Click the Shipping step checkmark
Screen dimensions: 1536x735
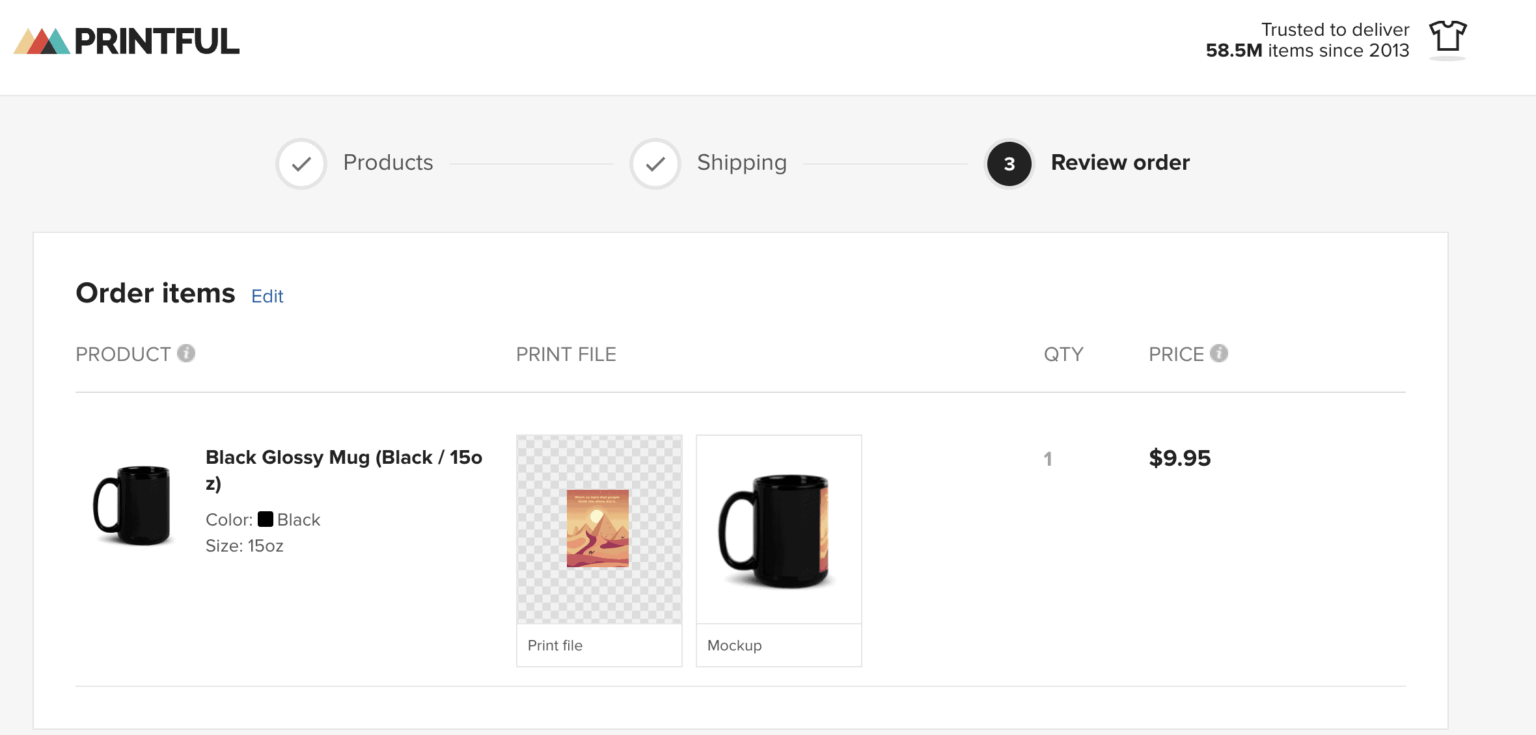(655, 163)
